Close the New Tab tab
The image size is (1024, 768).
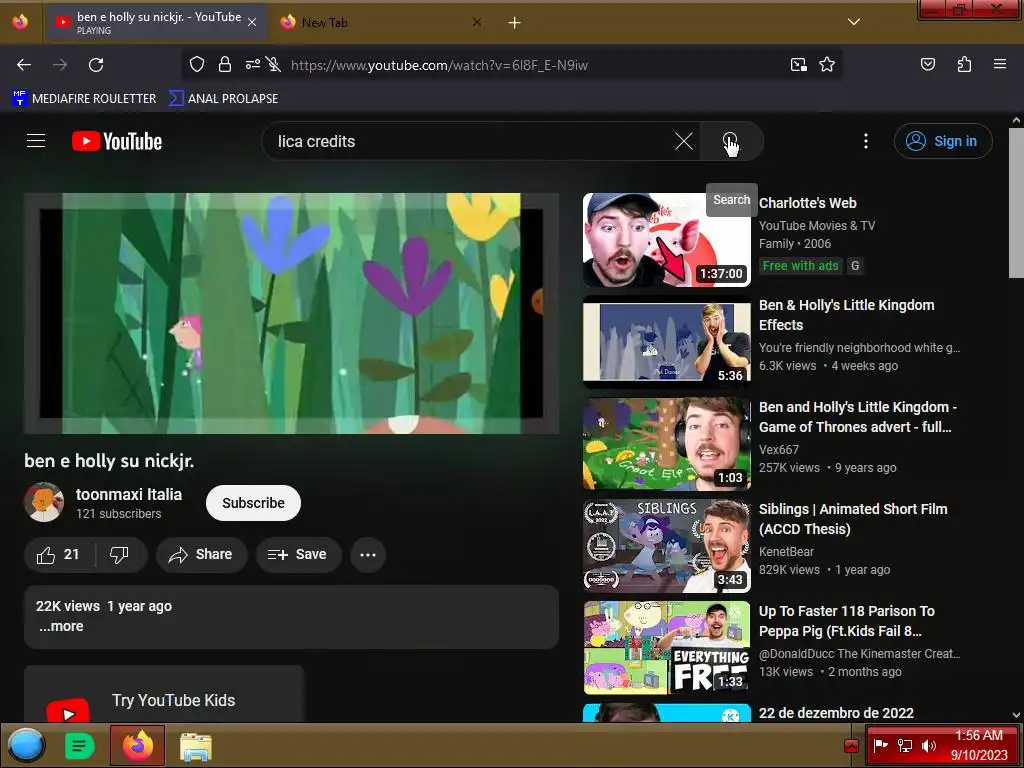(x=477, y=22)
